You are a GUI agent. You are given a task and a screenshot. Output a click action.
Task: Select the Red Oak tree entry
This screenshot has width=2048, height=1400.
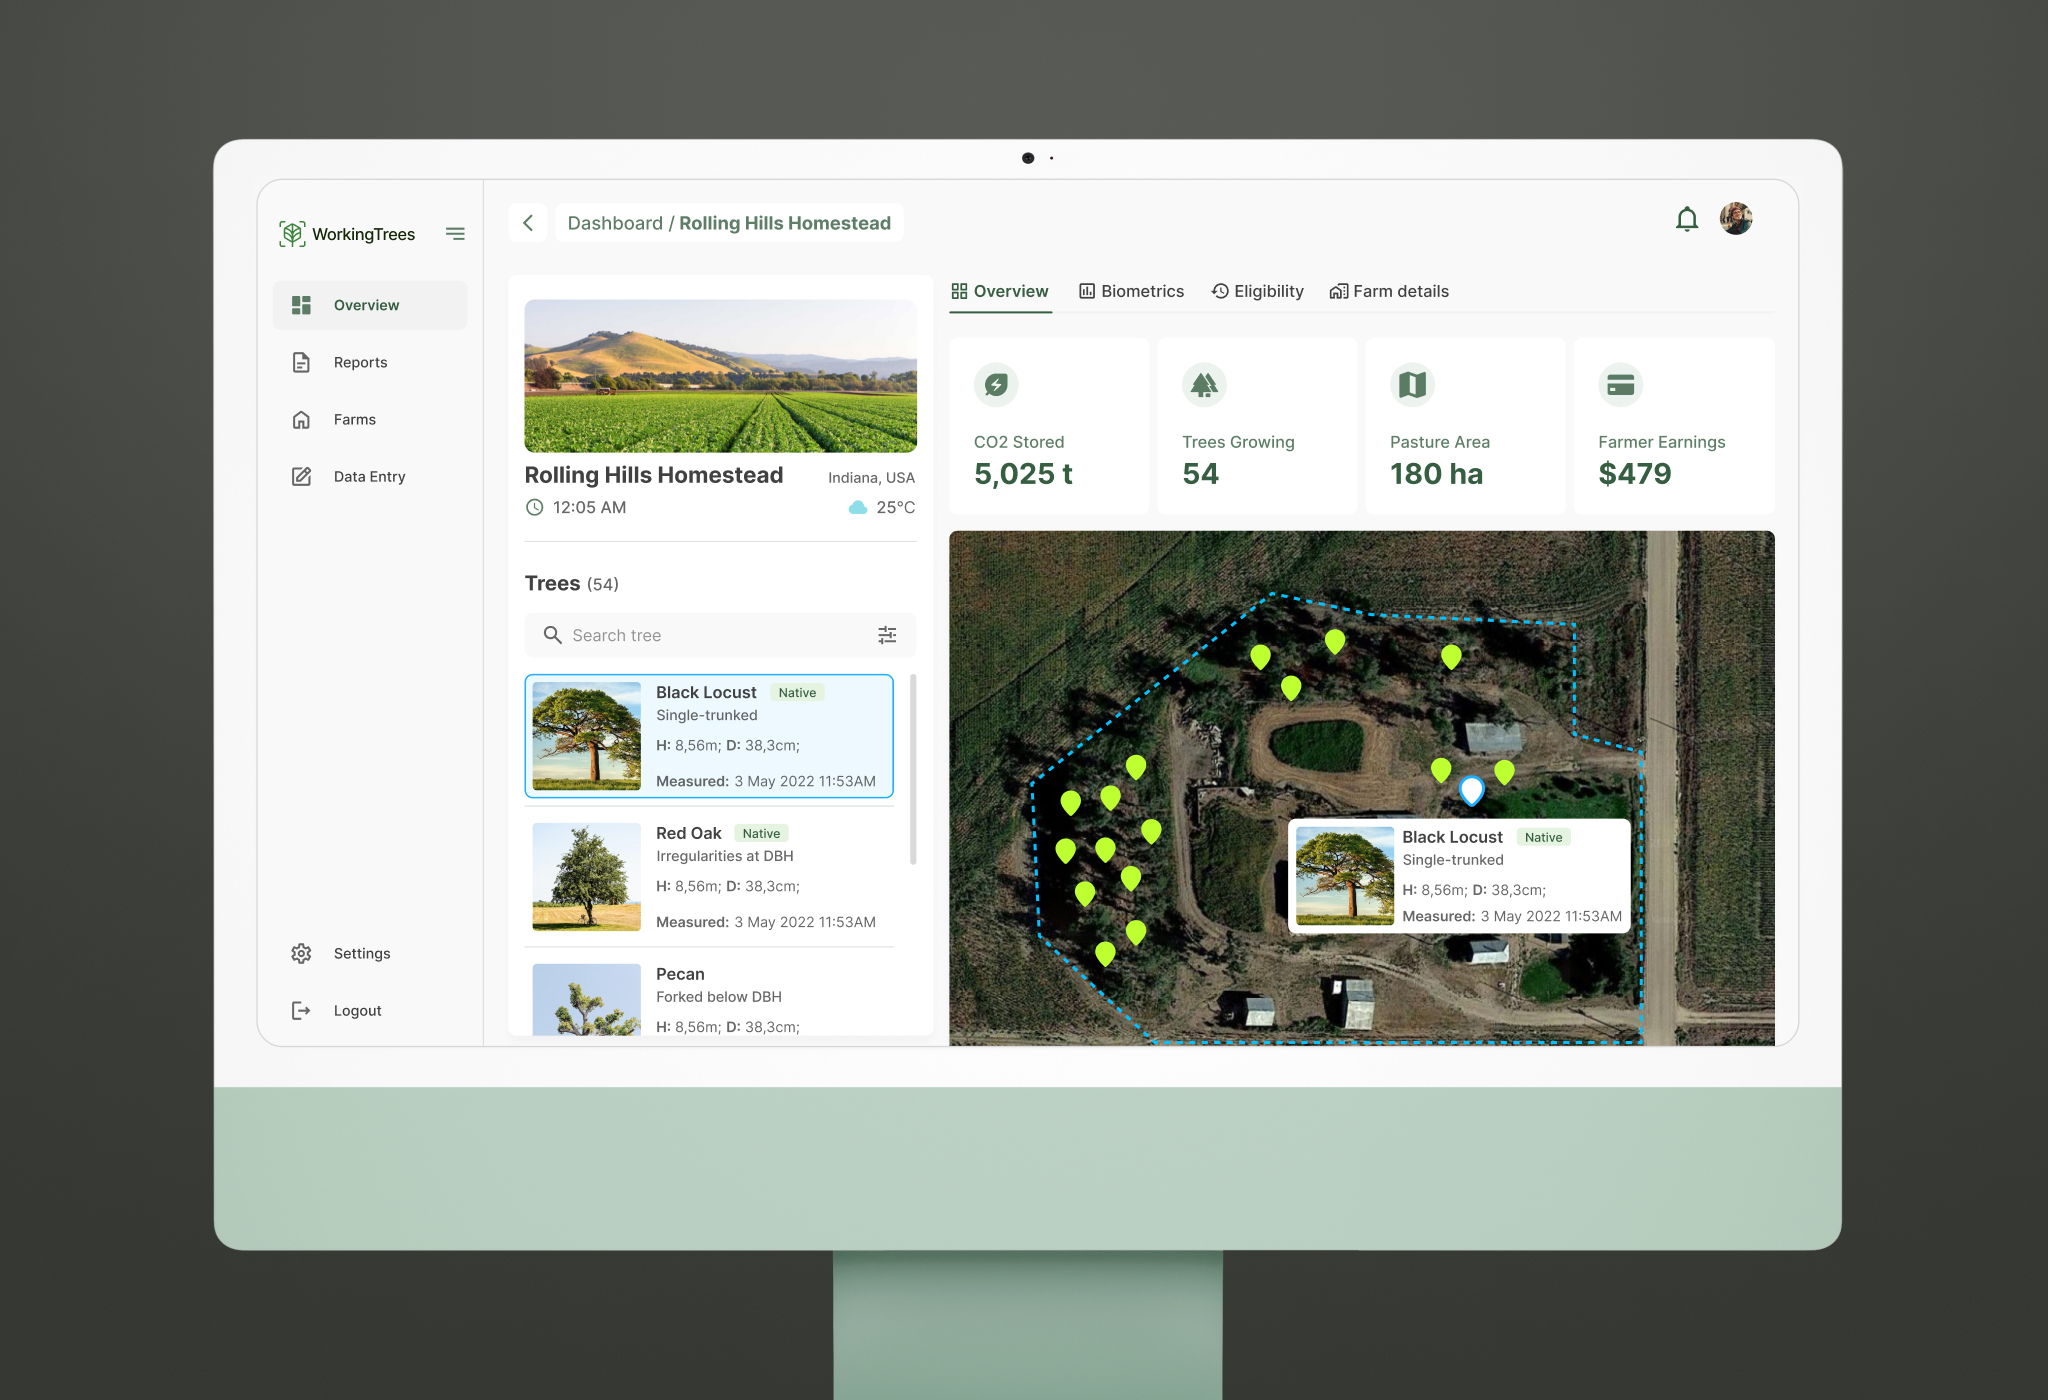point(708,877)
